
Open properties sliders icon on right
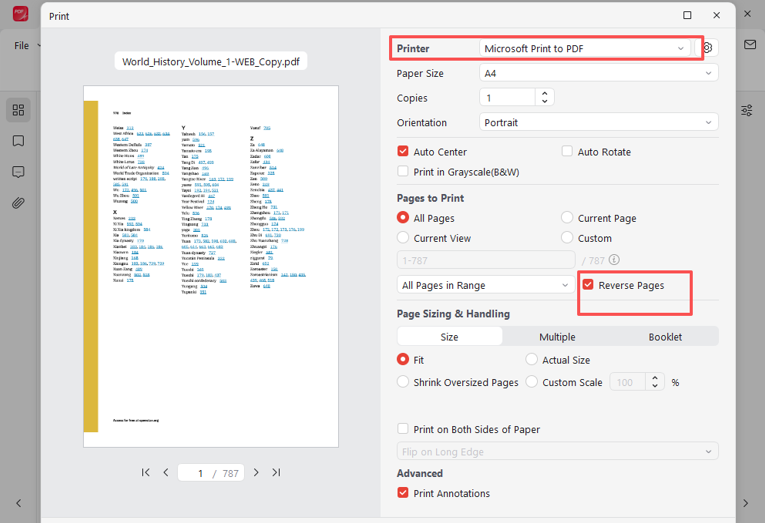746,110
